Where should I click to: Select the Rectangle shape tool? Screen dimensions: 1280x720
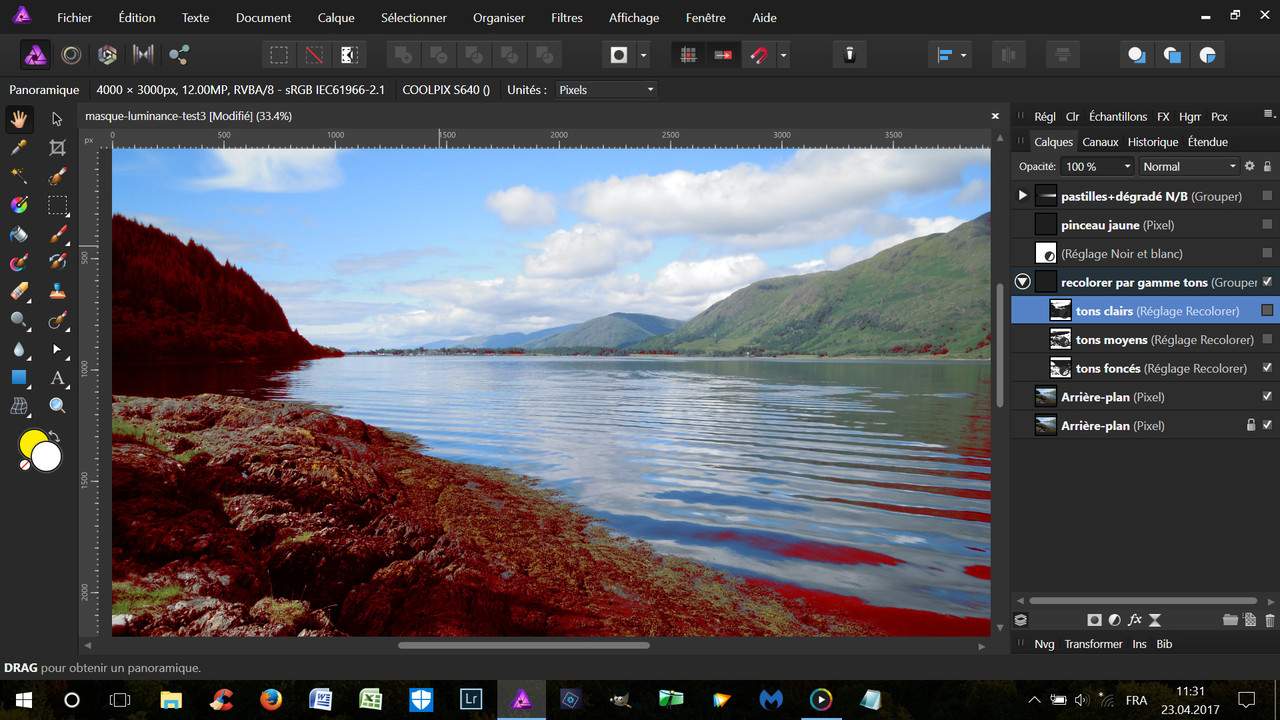[18, 377]
